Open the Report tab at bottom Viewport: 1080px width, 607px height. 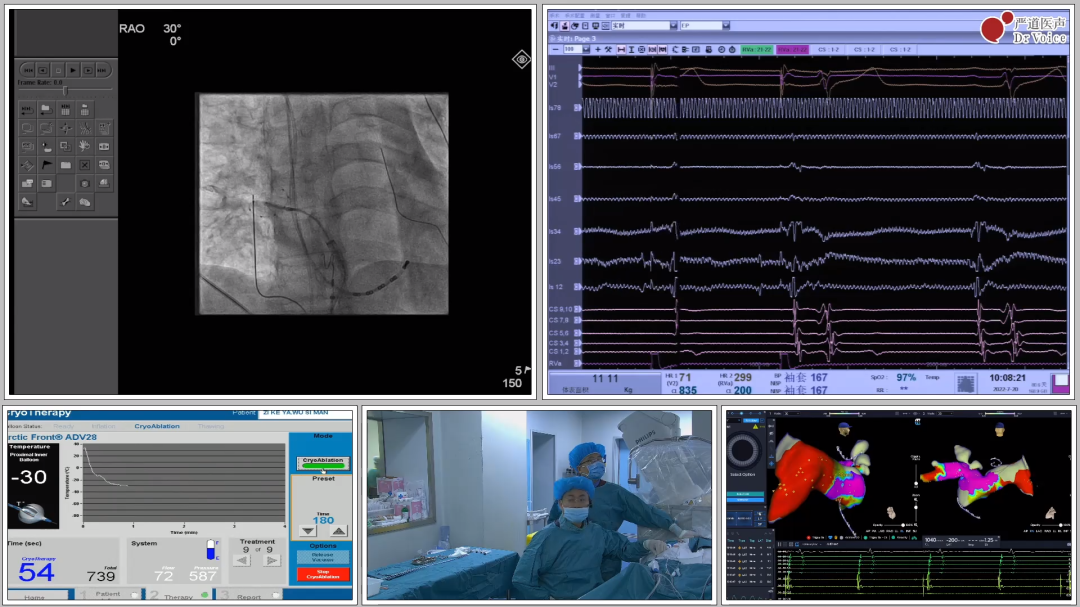[248, 596]
